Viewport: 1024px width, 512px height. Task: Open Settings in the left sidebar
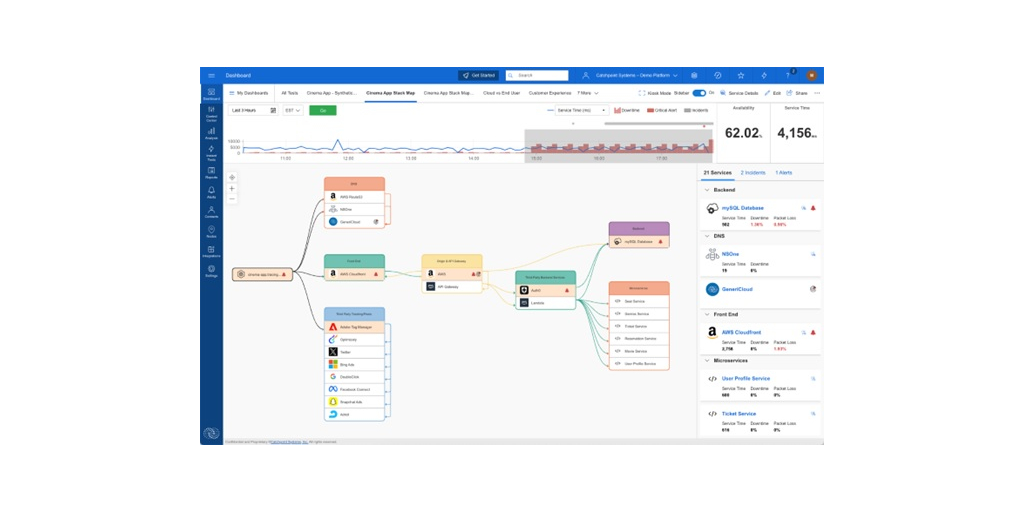click(211, 271)
